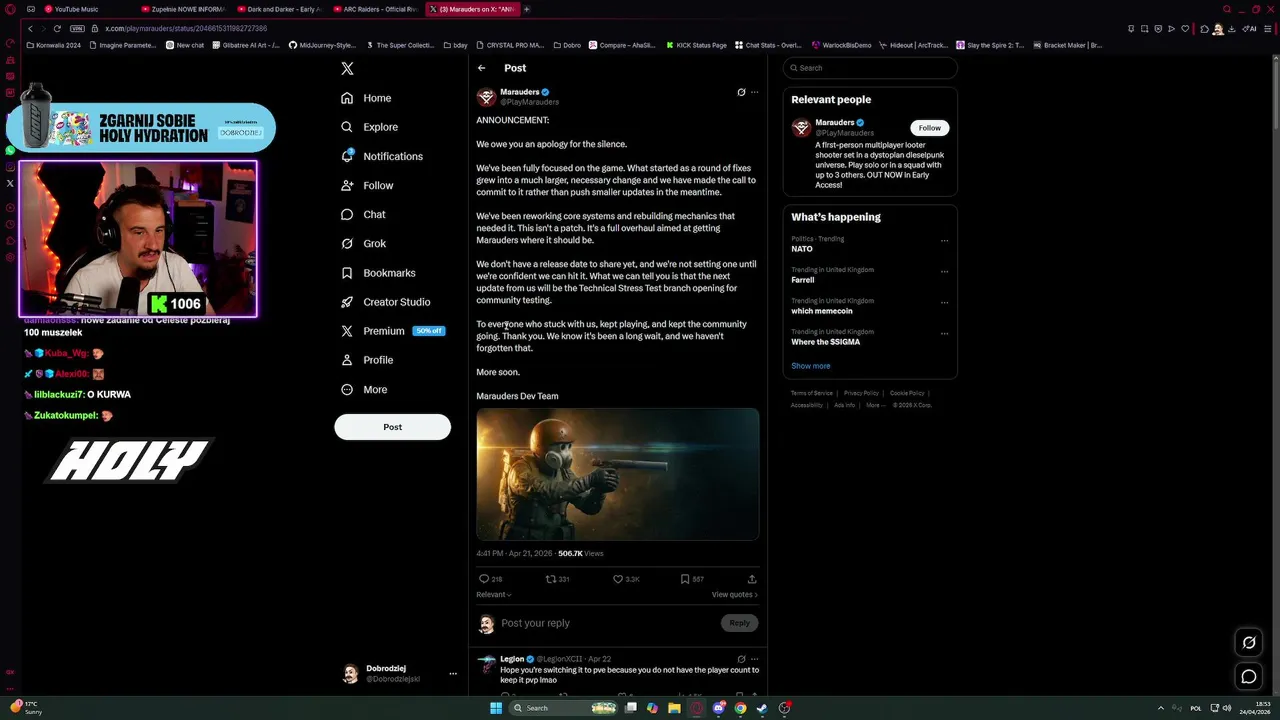
Task: Click the Grok icon on the Marauders post
Action: tap(741, 92)
